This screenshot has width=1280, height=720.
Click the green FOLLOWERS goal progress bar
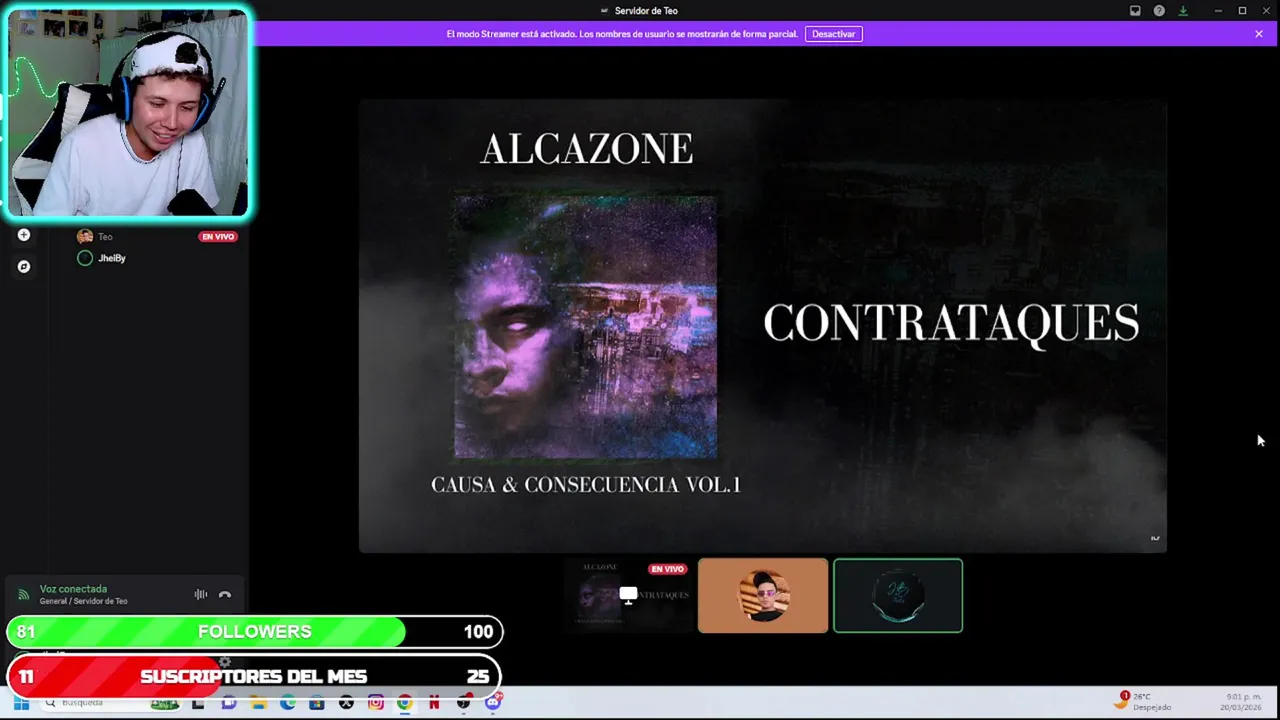(x=254, y=632)
